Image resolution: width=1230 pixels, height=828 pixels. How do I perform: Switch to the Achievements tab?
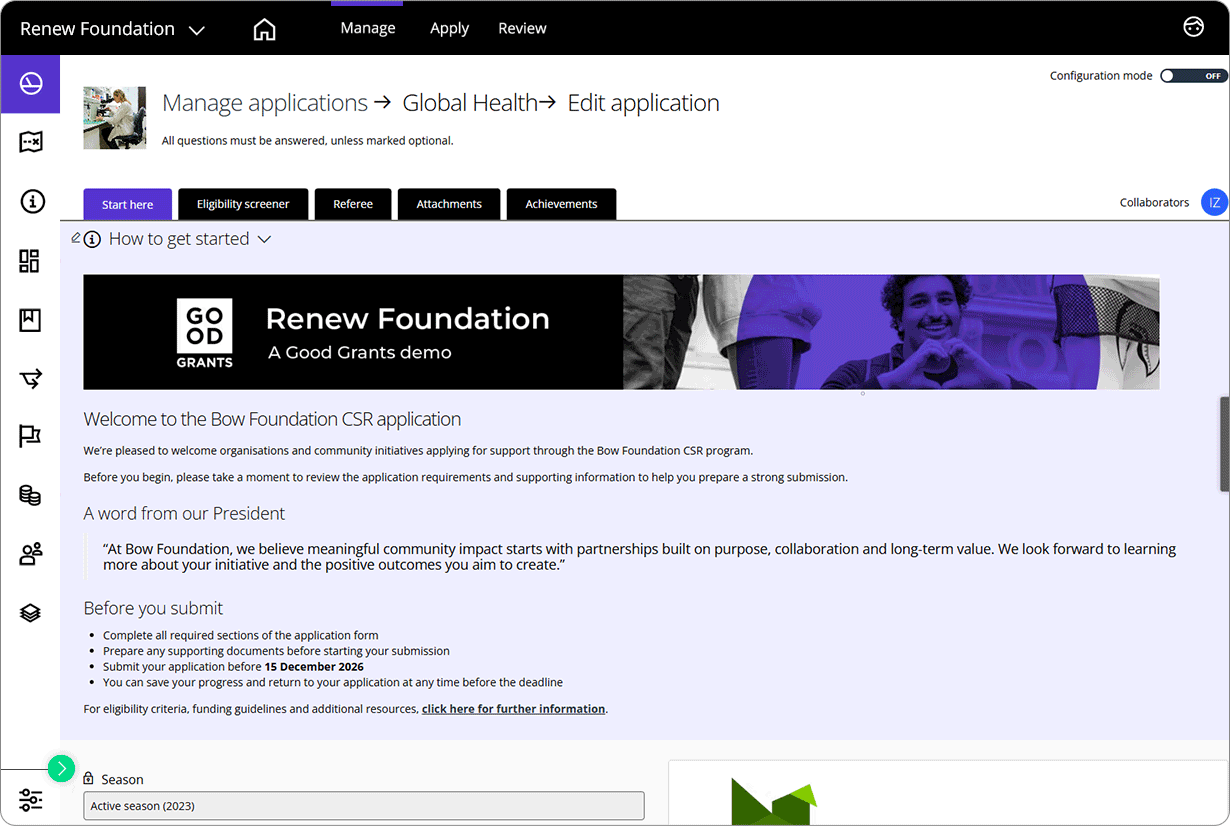click(561, 204)
